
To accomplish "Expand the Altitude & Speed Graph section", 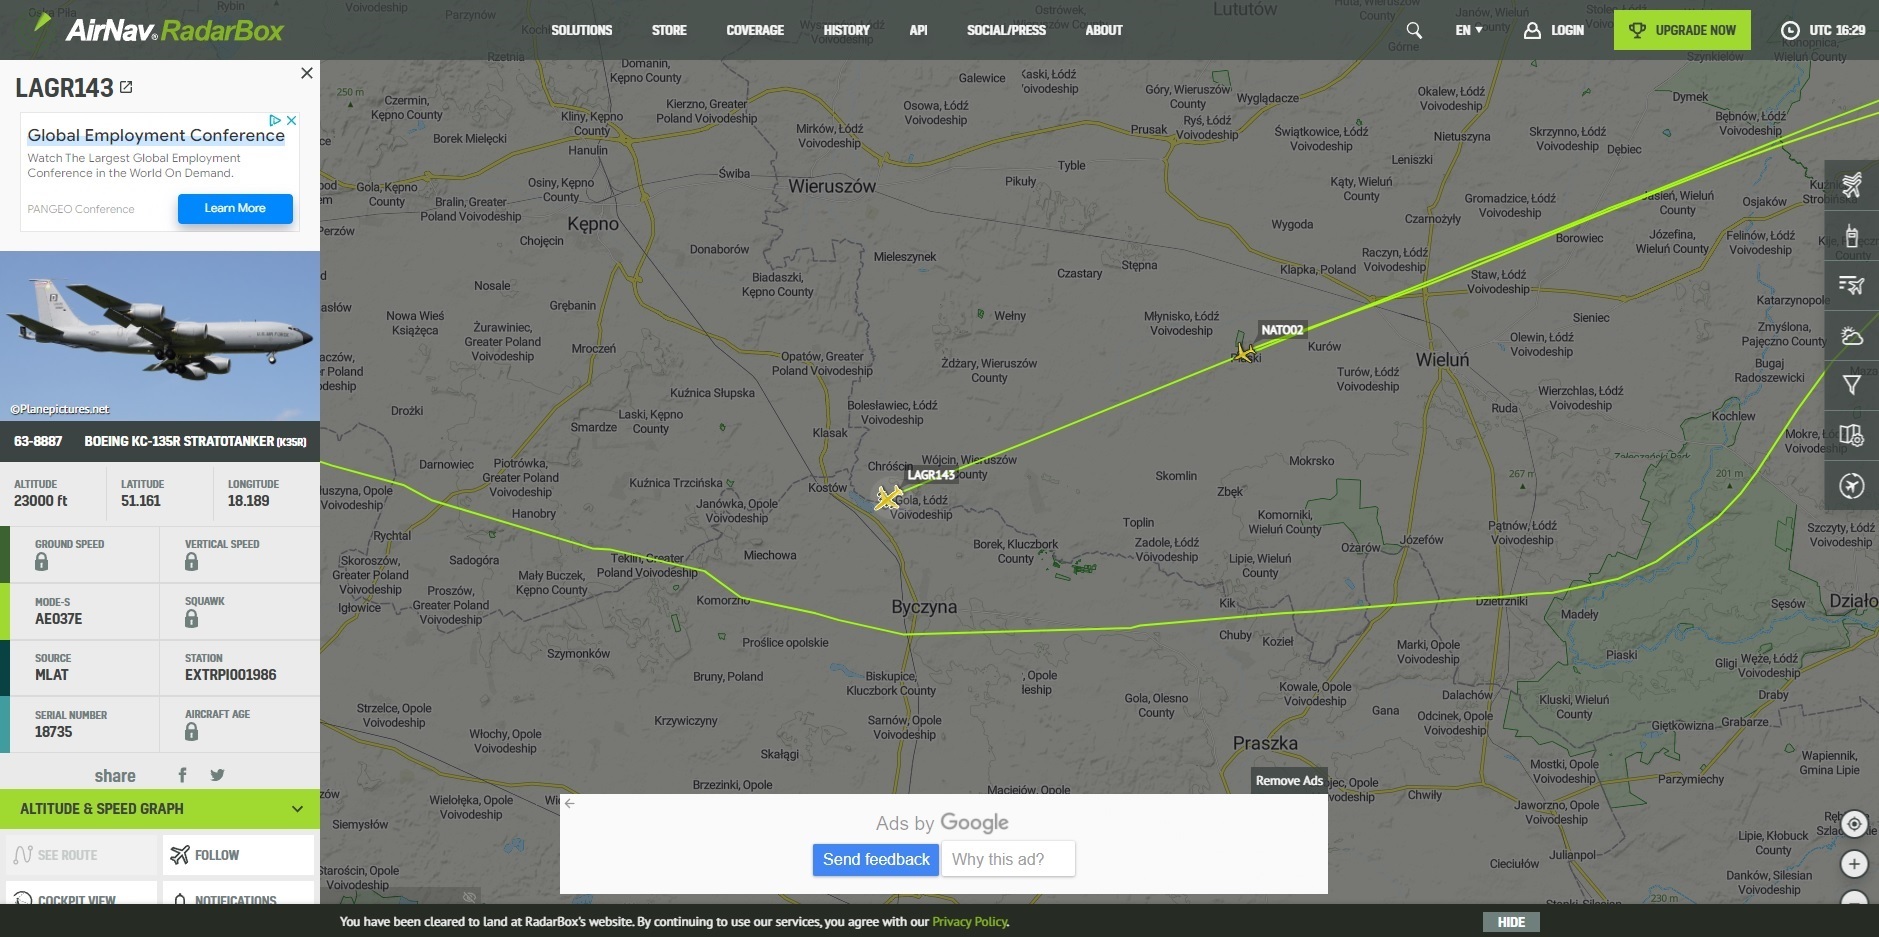I will pyautogui.click(x=160, y=808).
